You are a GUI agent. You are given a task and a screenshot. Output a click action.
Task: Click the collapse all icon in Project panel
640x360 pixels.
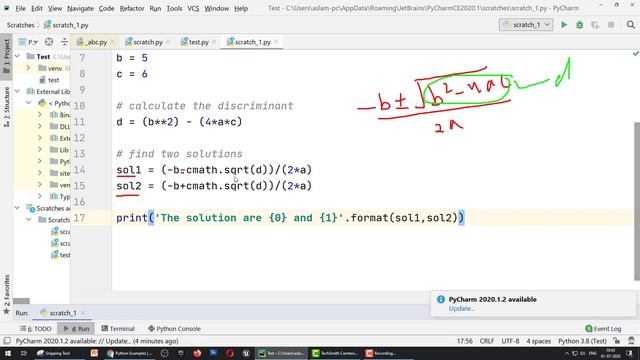[64, 42]
